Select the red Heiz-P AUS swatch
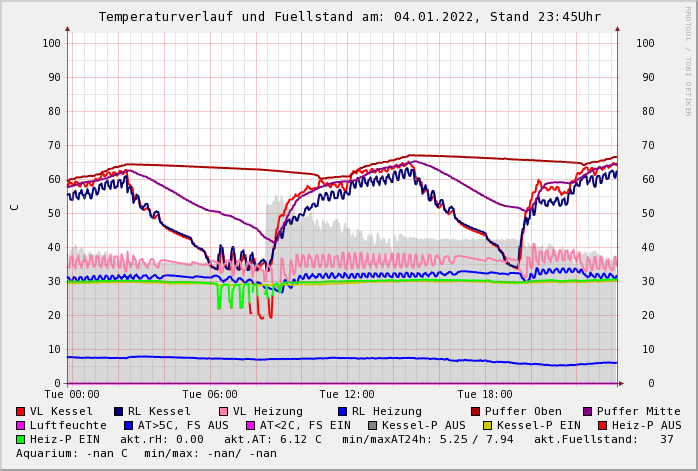 coord(602,425)
